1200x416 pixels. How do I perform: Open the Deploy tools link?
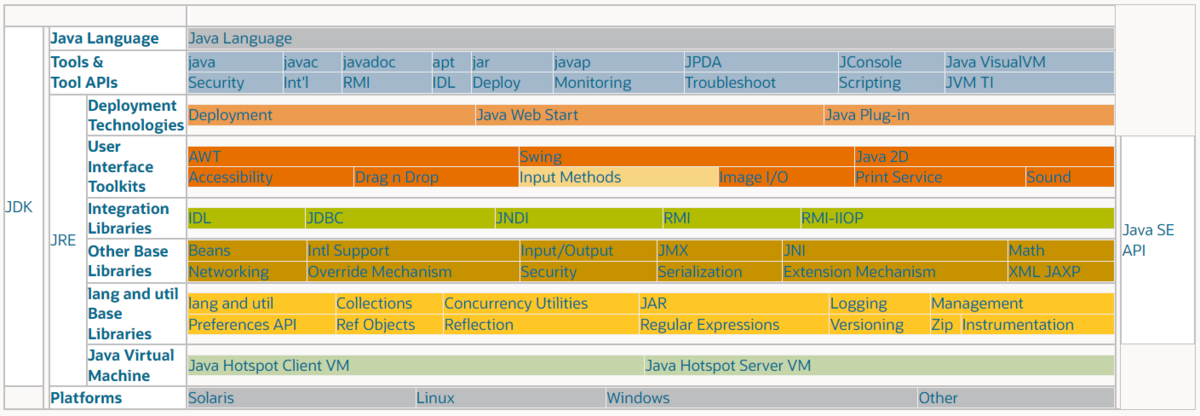(496, 83)
